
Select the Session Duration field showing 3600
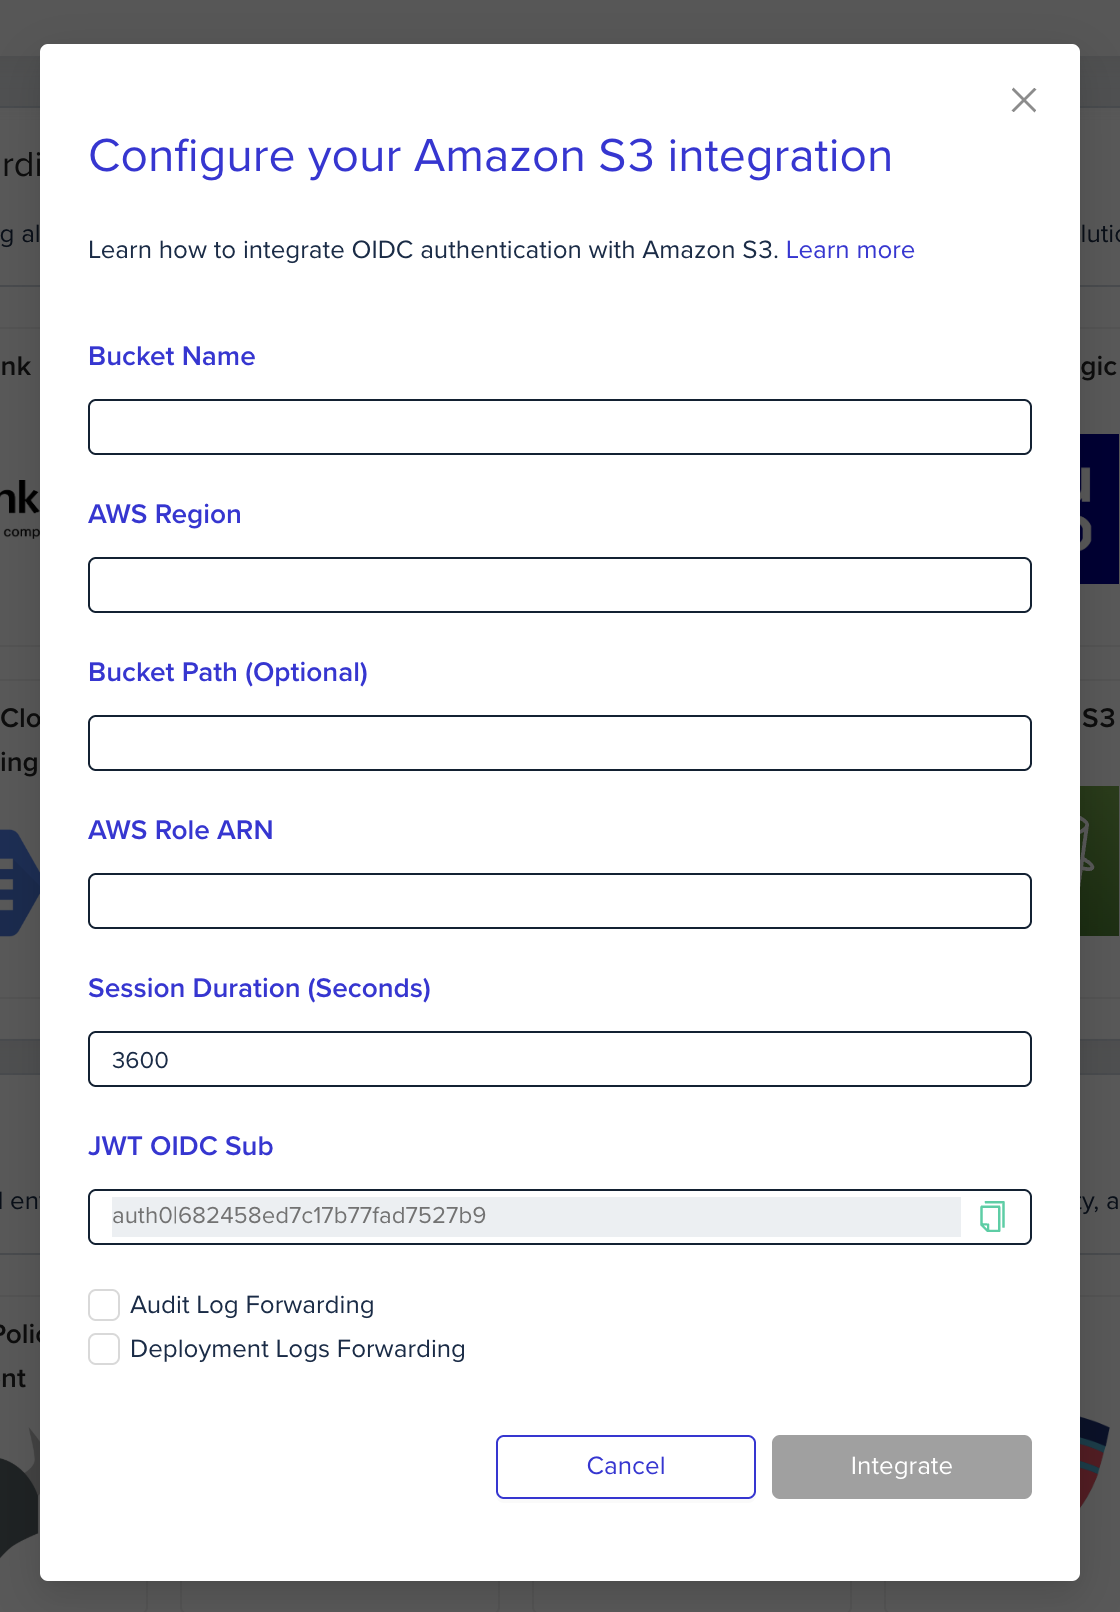click(x=560, y=1059)
